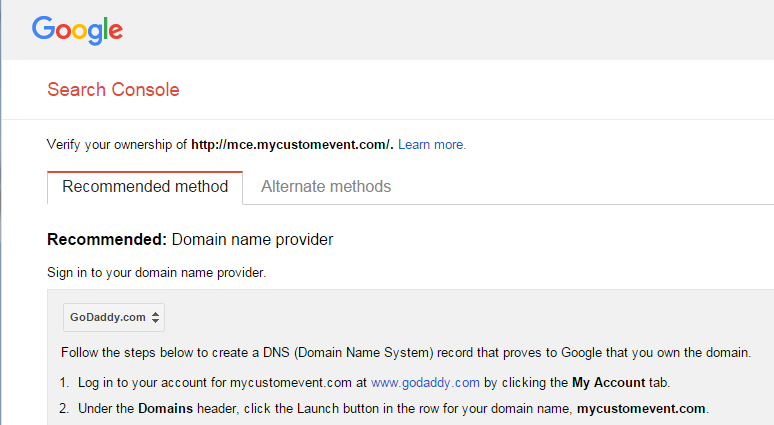
Task: Click 'Sign in to your domain name provider.' text
Action: pyautogui.click(x=156, y=272)
